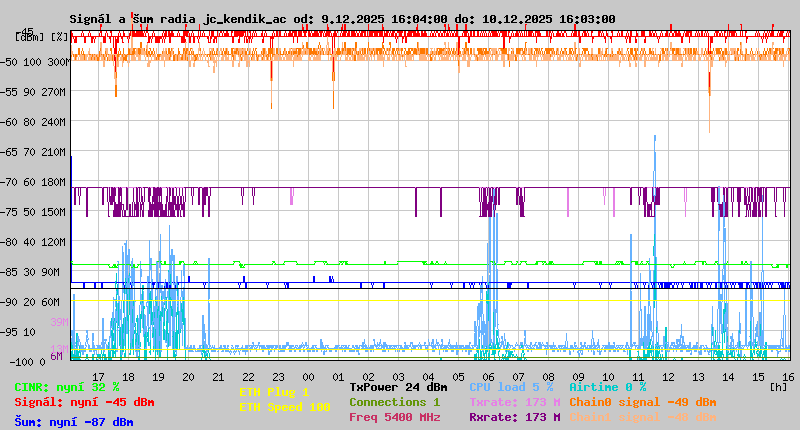This screenshot has height=430, width=800.
Task: Click the '12' hour label on the x-axis
Action: click(x=668, y=377)
